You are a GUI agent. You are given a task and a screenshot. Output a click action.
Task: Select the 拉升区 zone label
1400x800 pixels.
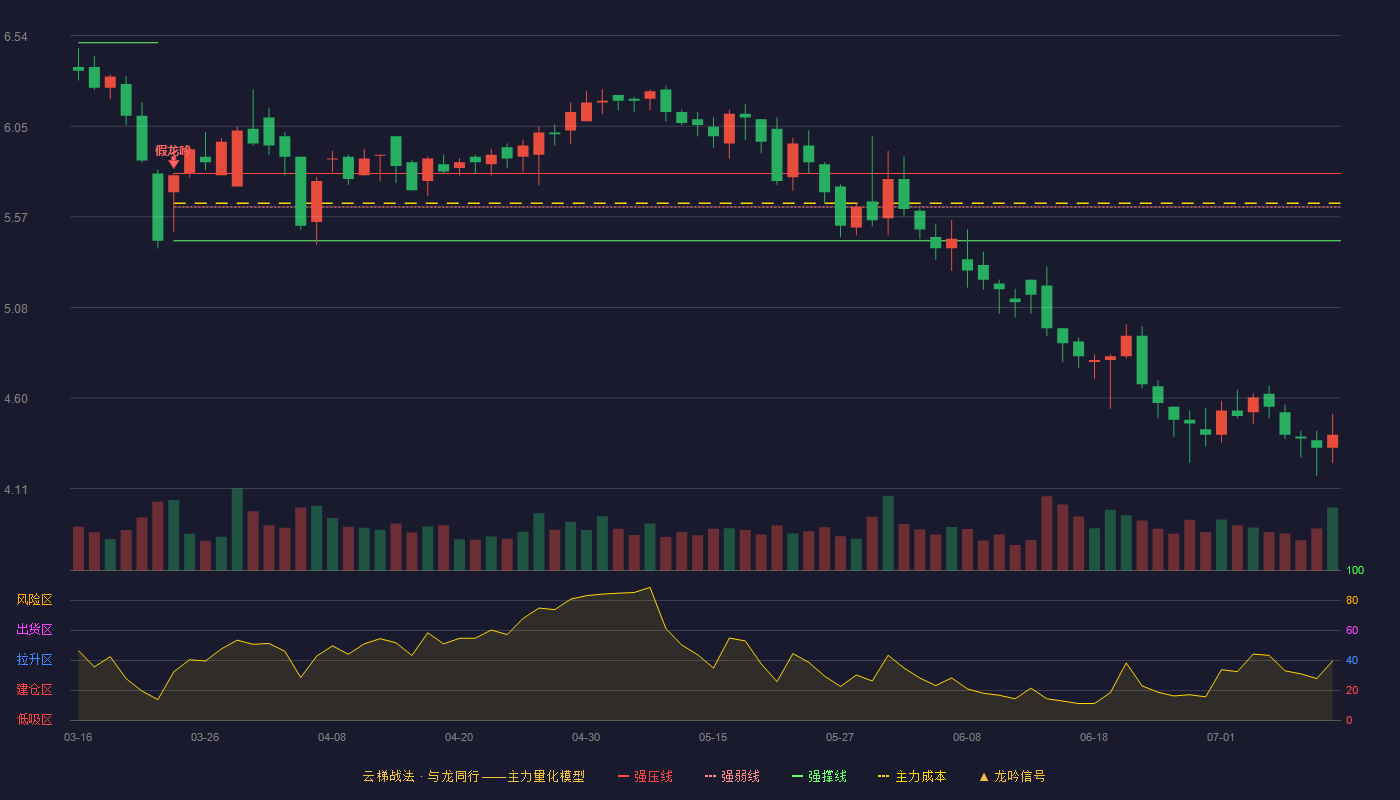(34, 660)
